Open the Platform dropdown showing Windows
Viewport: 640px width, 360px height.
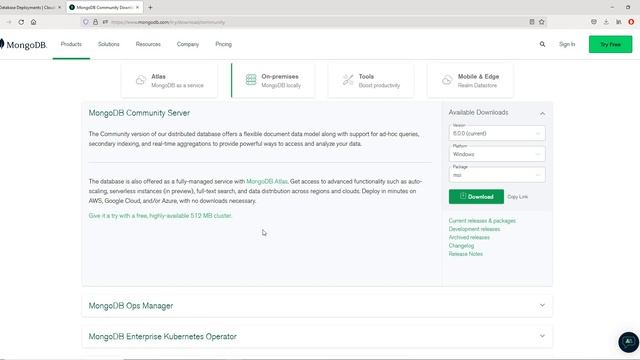[x=497, y=154]
